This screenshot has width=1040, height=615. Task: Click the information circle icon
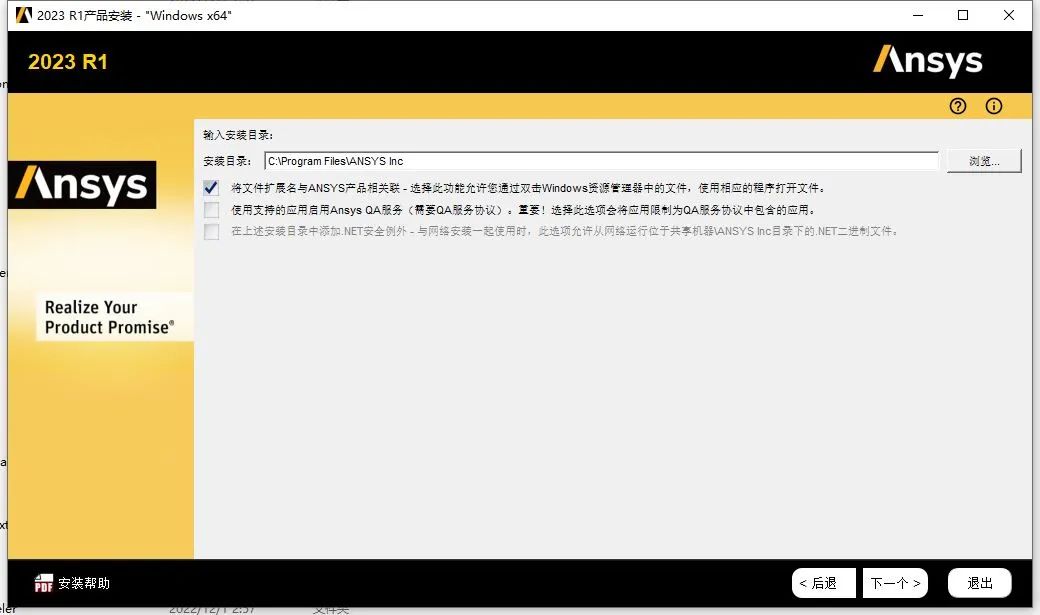[993, 105]
